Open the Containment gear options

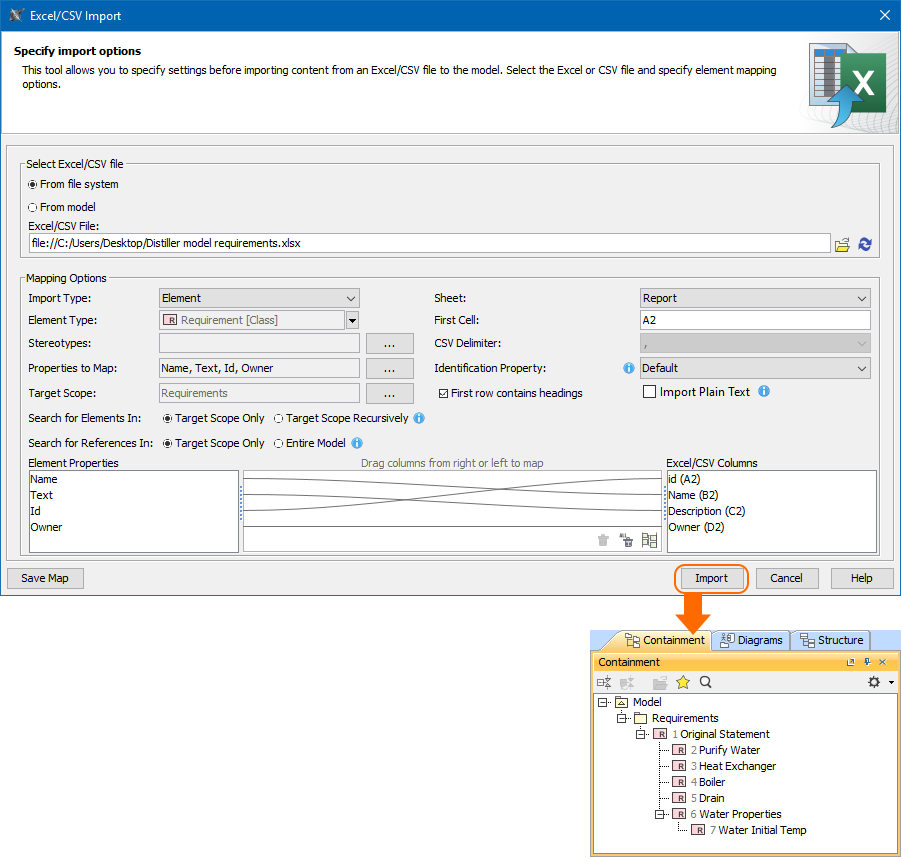coord(874,682)
